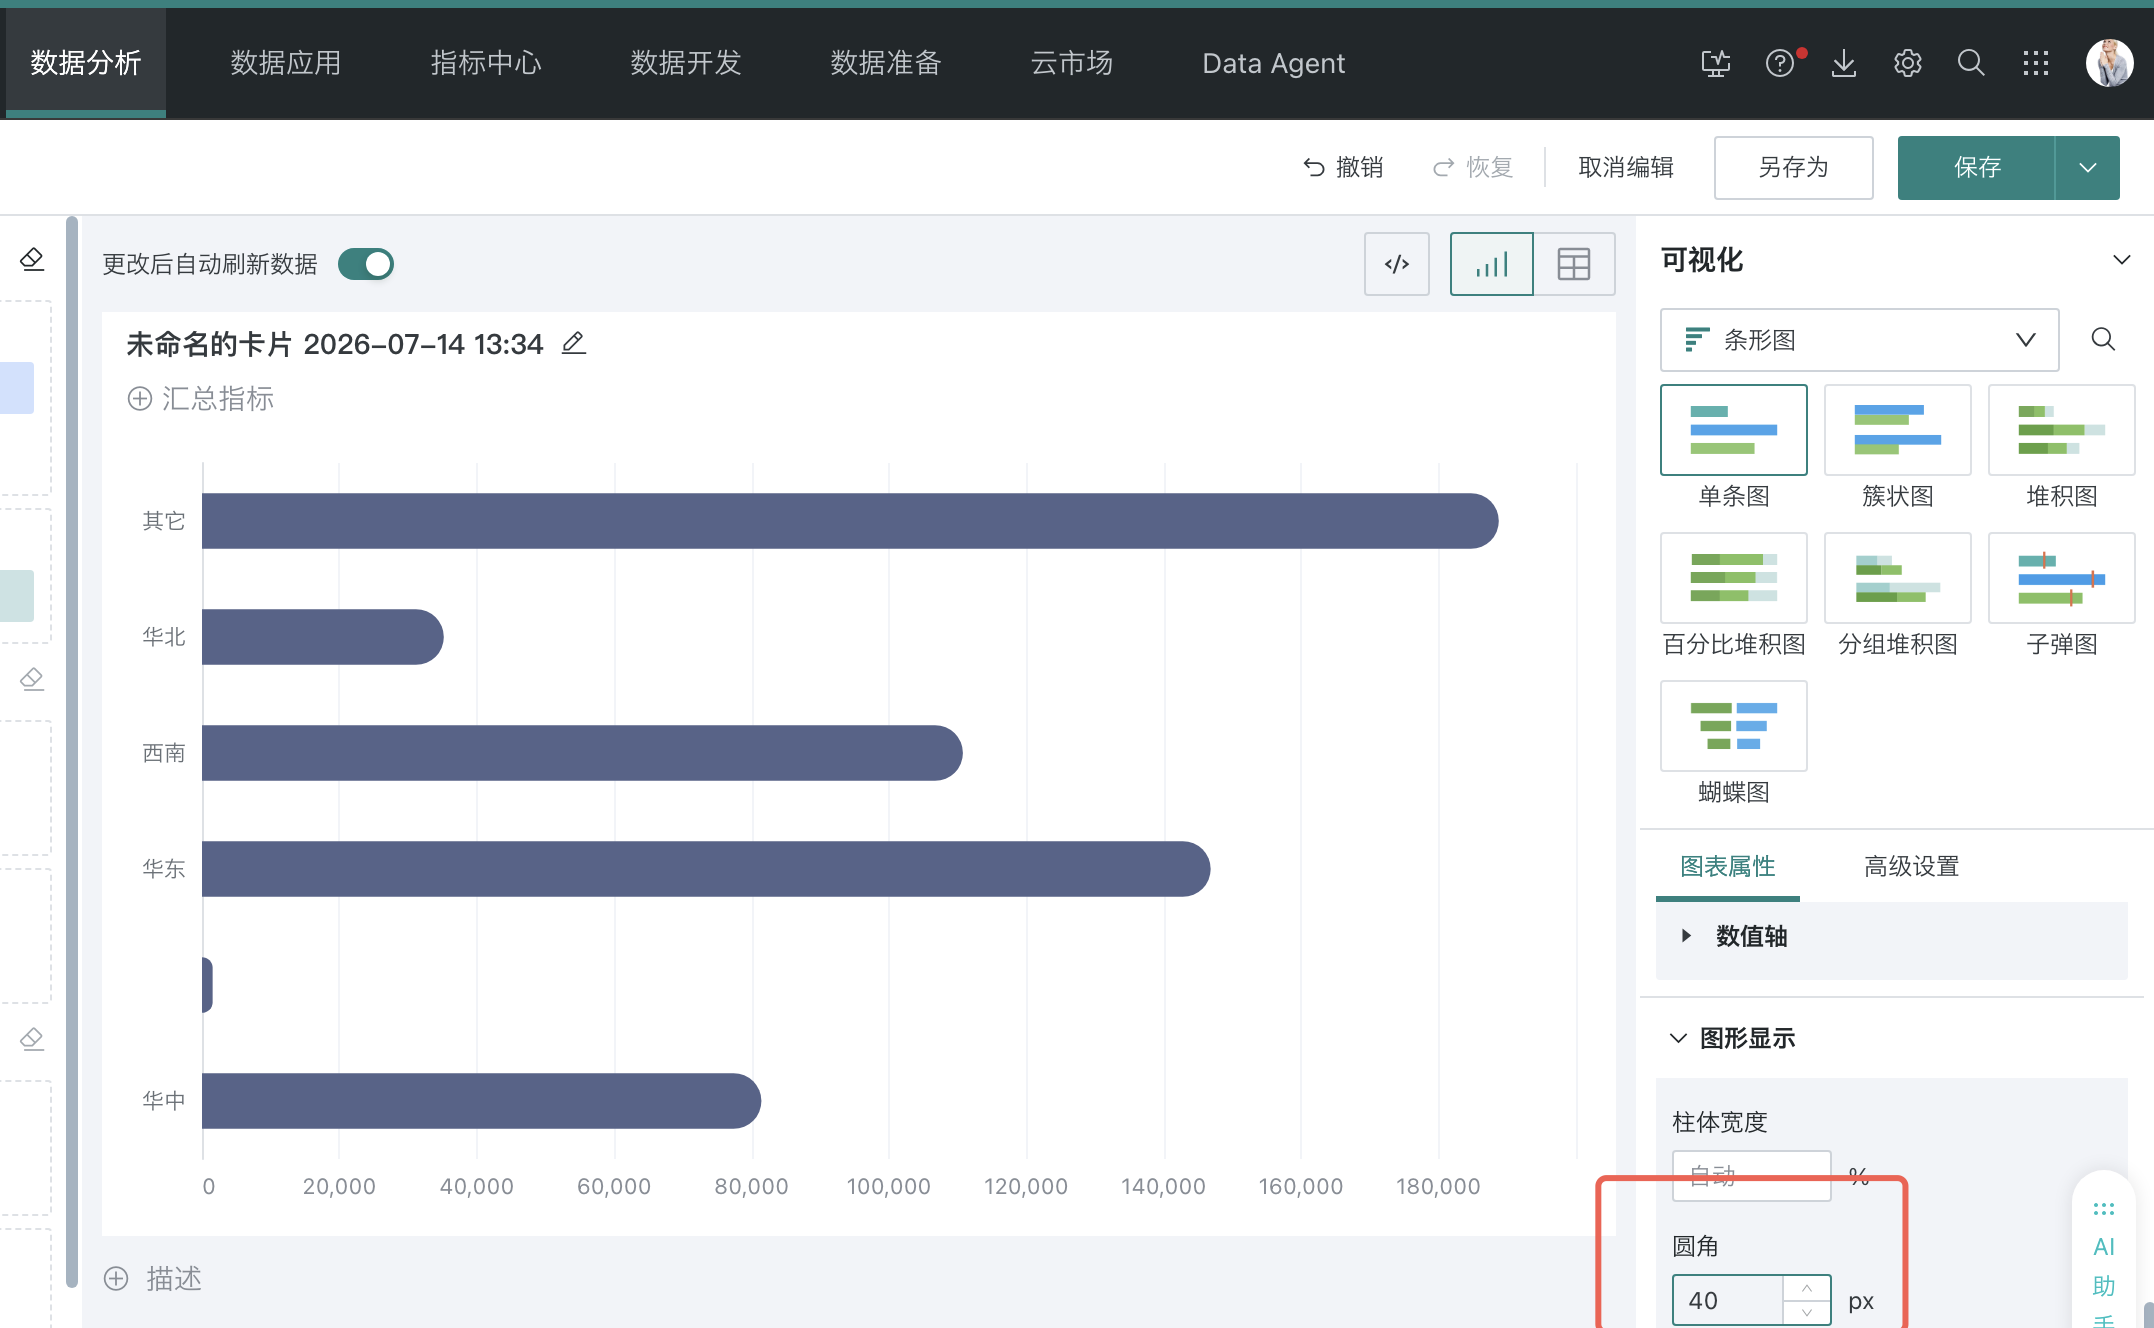Image resolution: width=2154 pixels, height=1328 pixels.
Task: Open the user avatar menu
Action: [x=2110, y=63]
